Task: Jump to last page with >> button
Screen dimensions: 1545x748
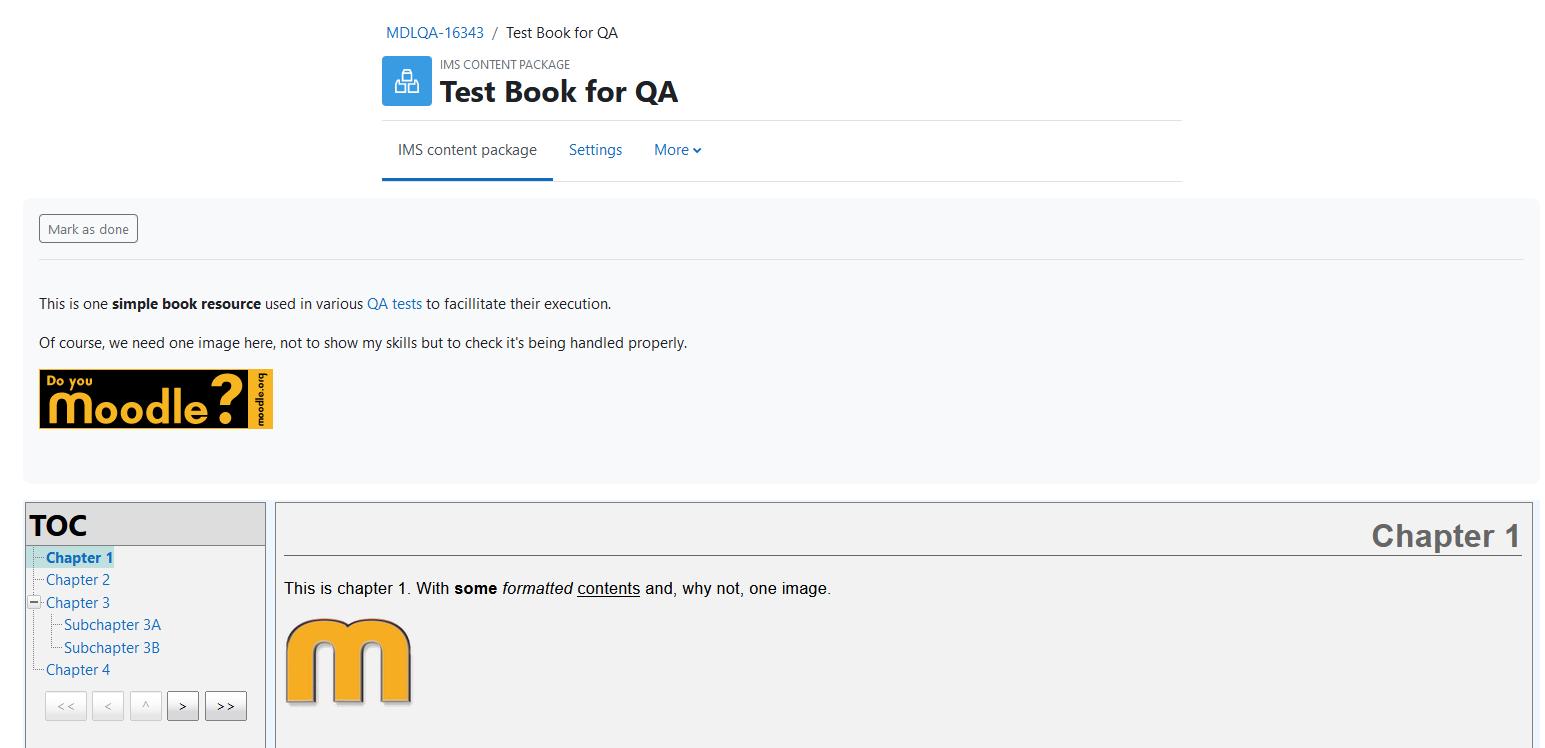Action: coord(226,706)
